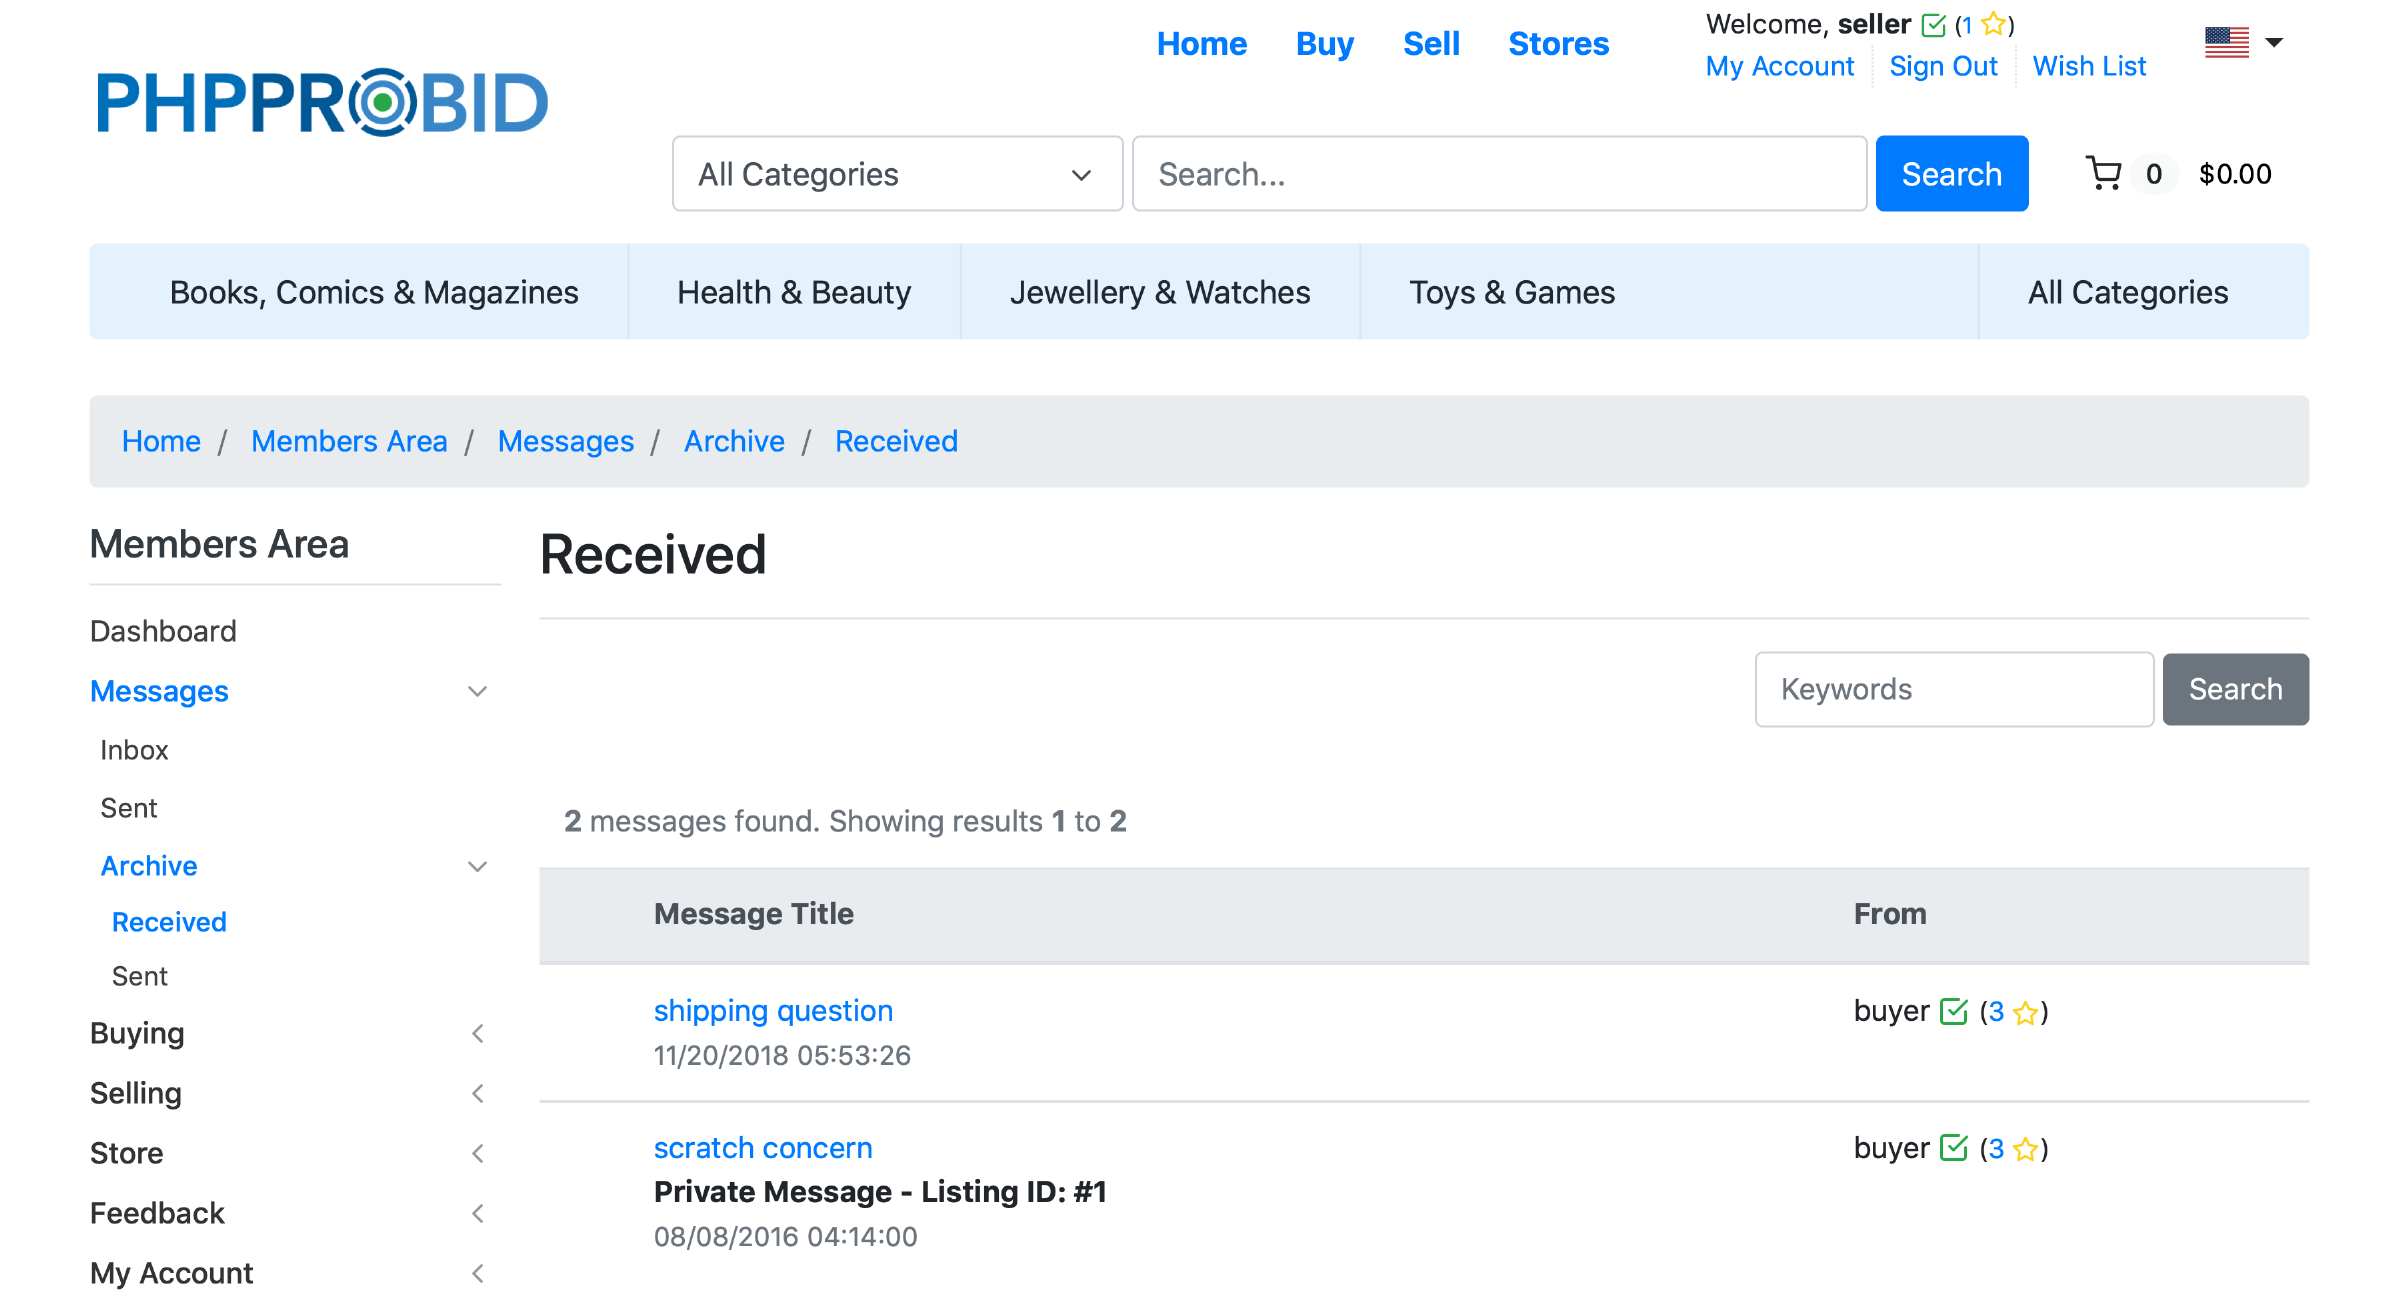Screen dimensions: 2400x1300
Task: Open the shipping question message
Action: [773, 1011]
